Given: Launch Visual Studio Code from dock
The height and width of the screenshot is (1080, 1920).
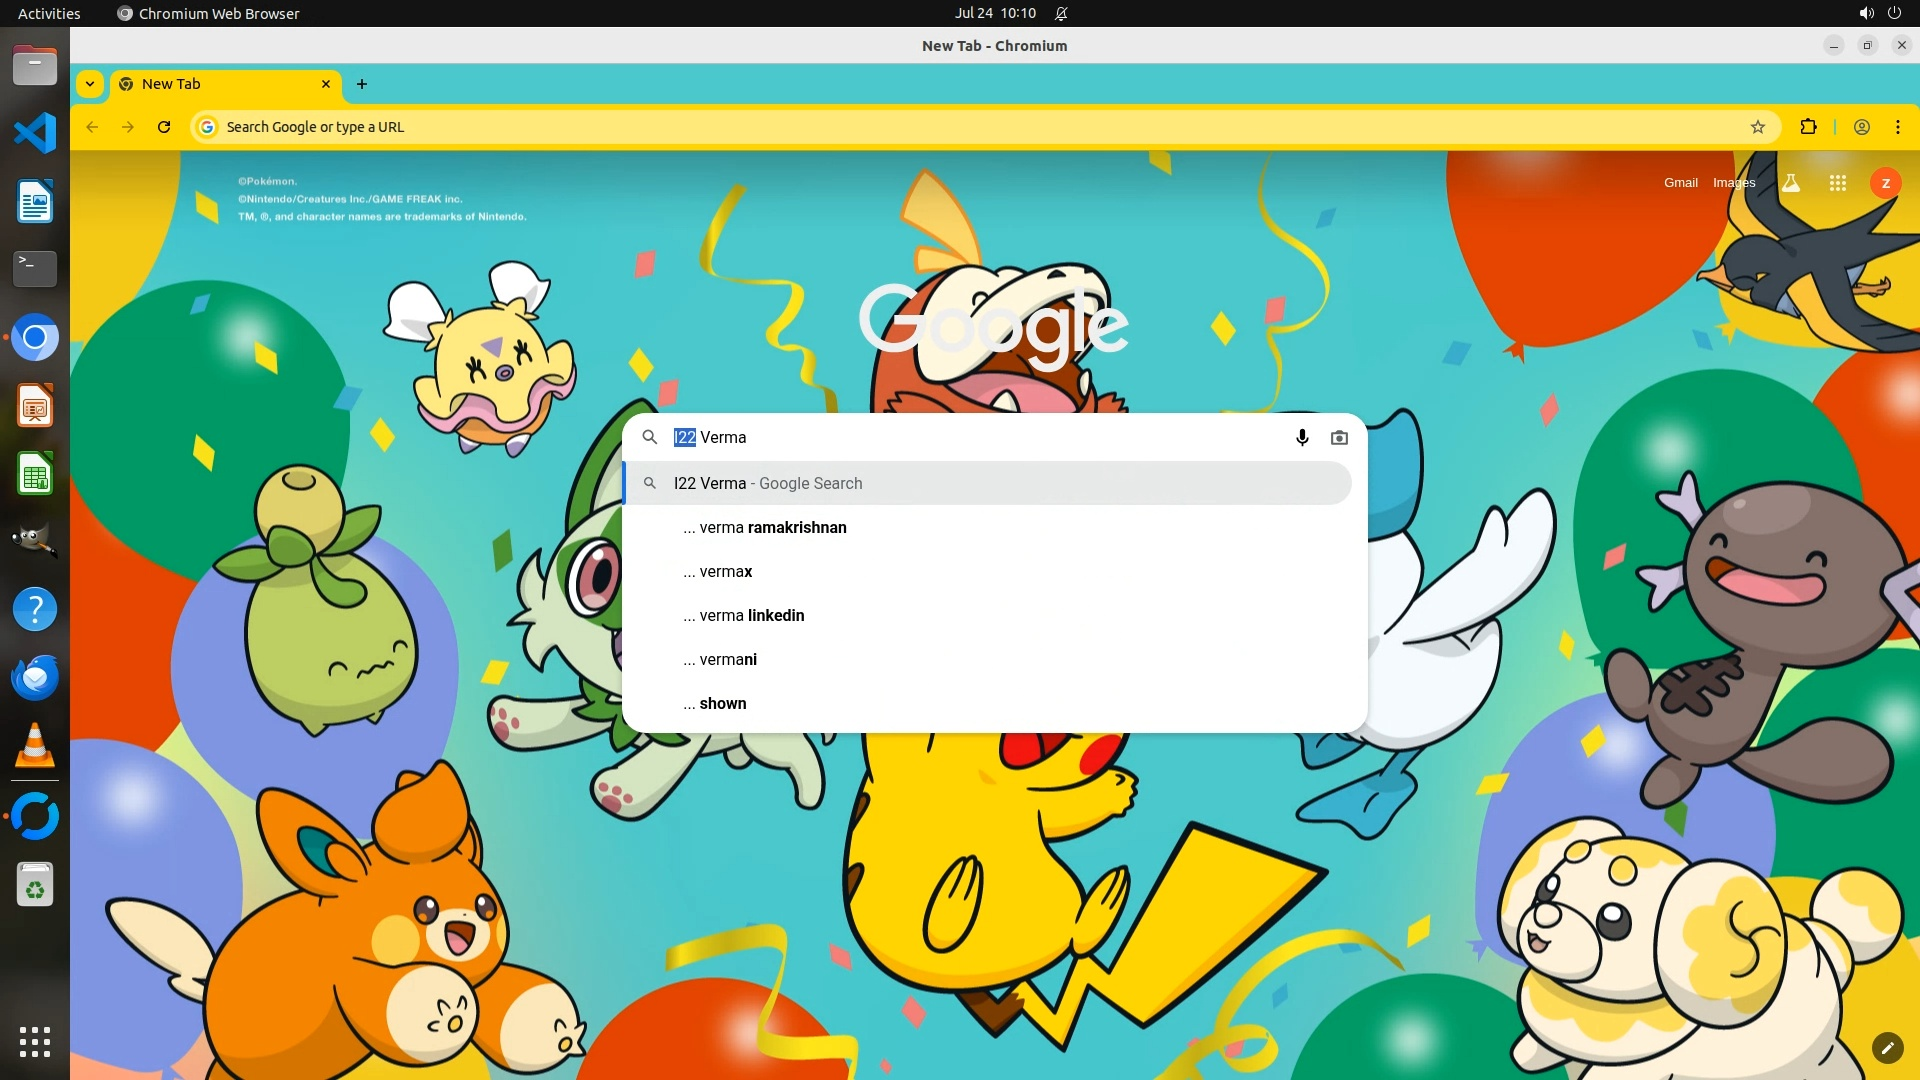Looking at the screenshot, I should (35, 133).
